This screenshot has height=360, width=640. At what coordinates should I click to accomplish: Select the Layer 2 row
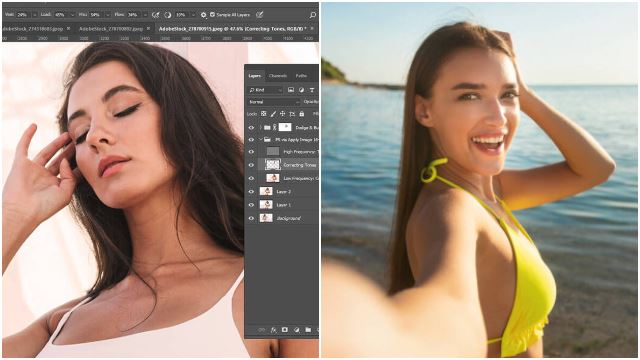283,191
